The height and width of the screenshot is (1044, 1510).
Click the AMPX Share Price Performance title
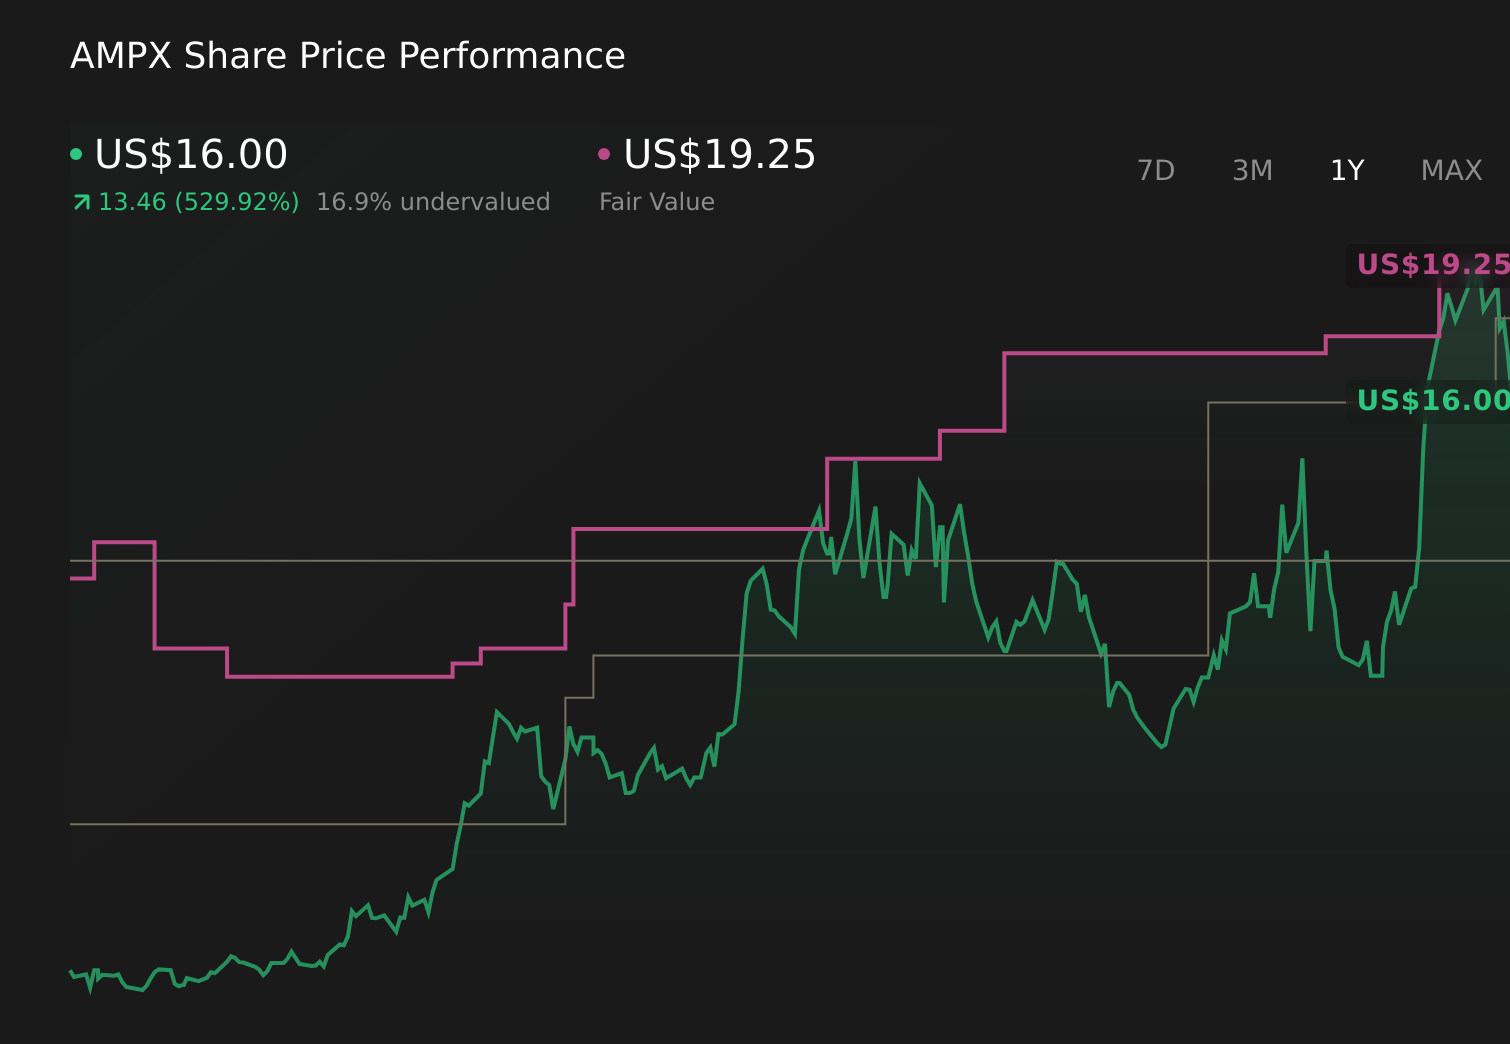coord(347,55)
